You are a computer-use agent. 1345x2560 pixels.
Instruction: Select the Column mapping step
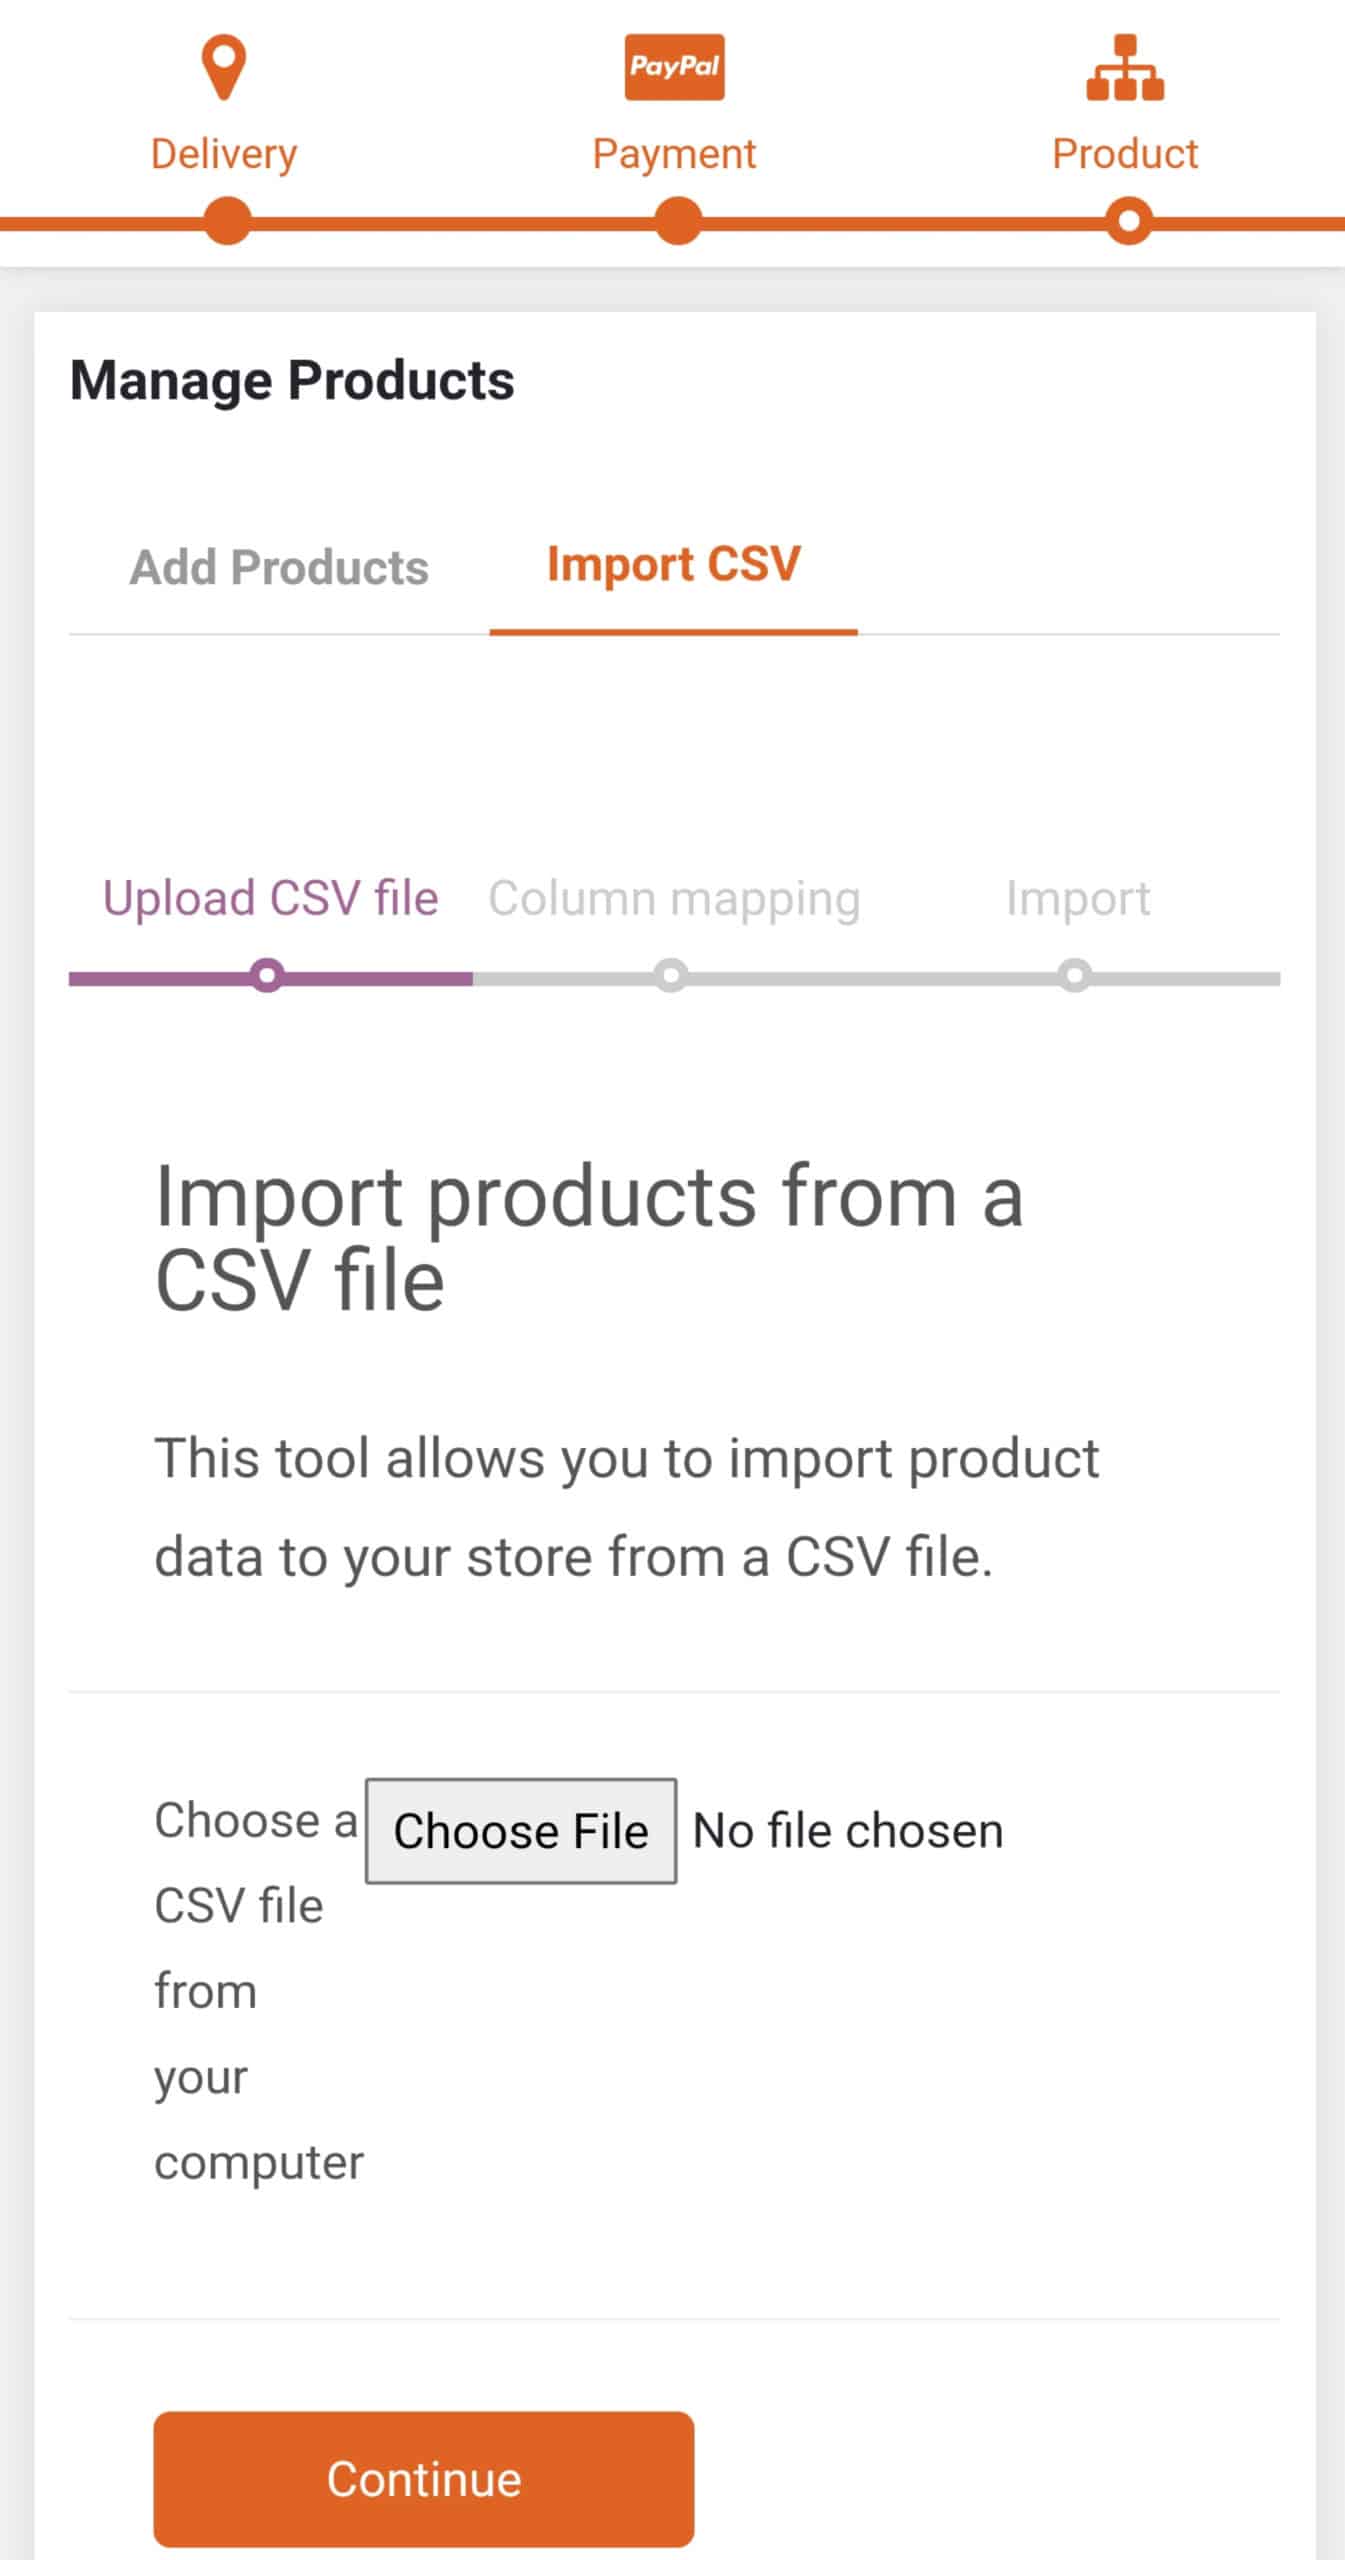[673, 898]
